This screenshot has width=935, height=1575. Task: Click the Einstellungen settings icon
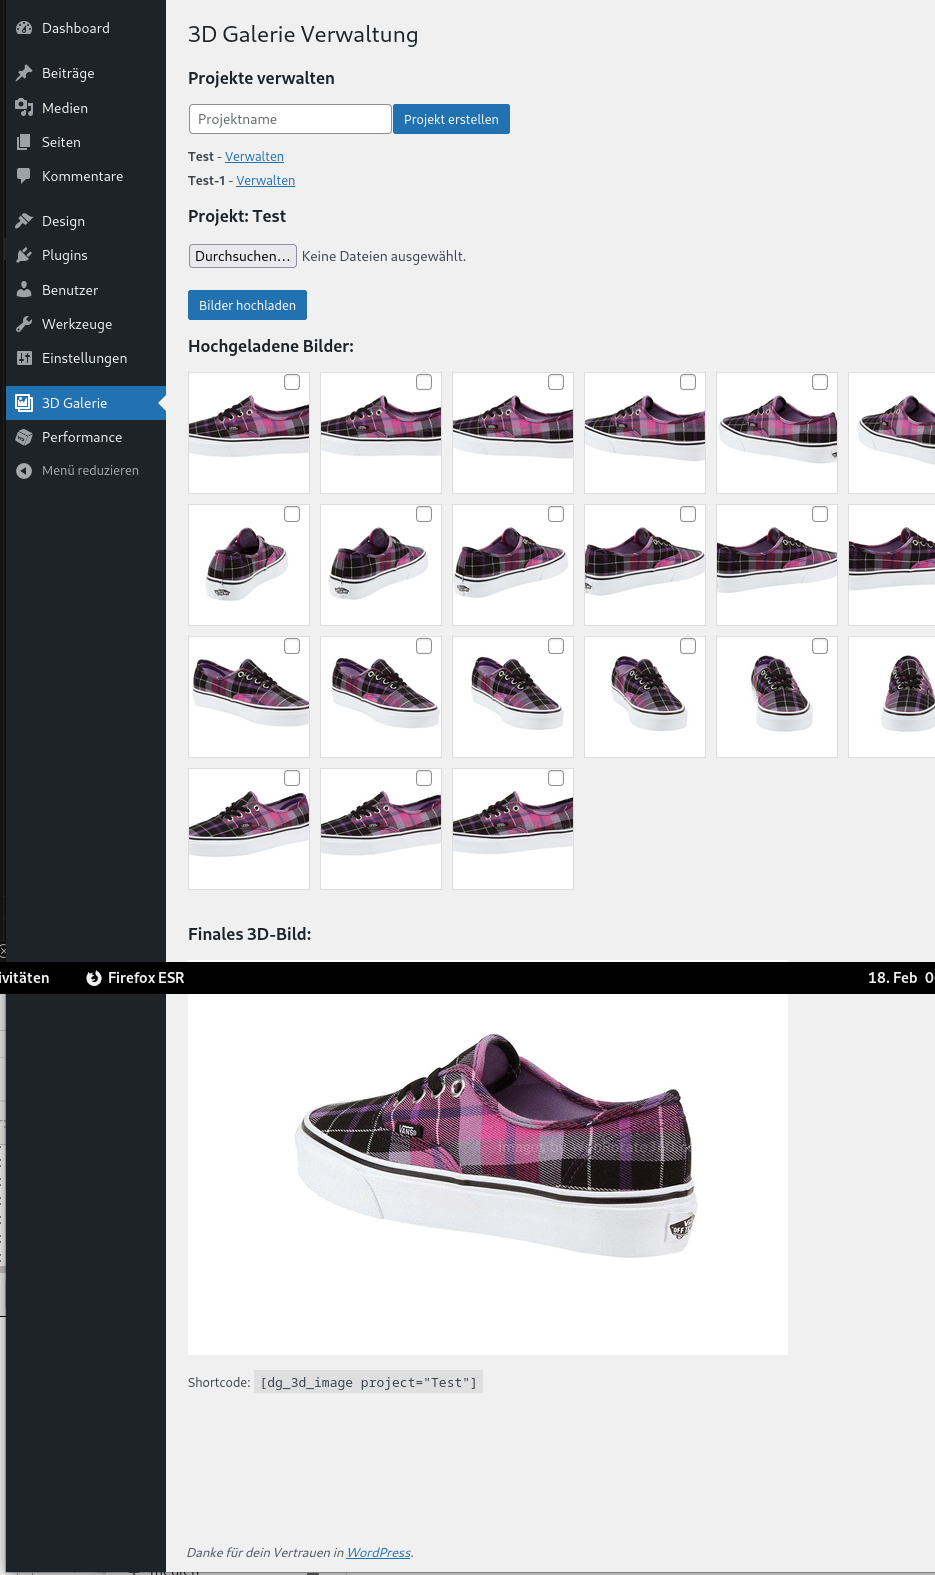pyautogui.click(x=24, y=358)
